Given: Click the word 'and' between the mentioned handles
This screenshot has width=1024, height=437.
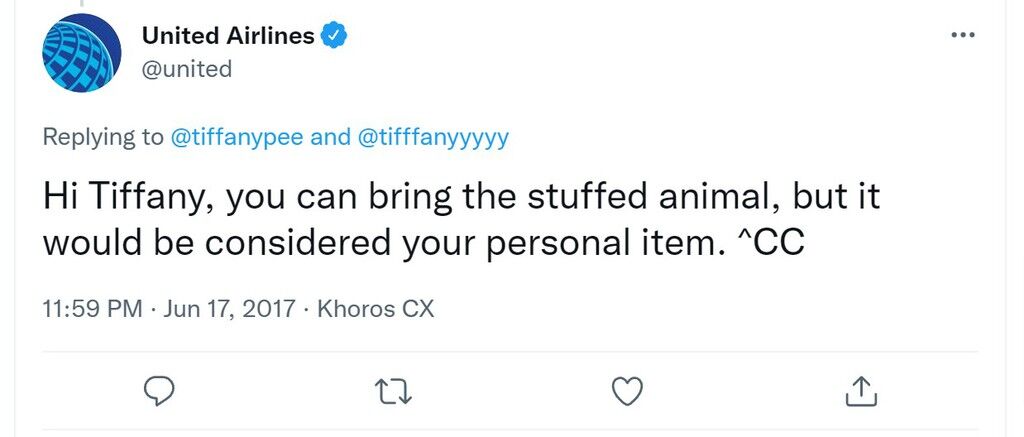Looking at the screenshot, I should (x=330, y=138).
